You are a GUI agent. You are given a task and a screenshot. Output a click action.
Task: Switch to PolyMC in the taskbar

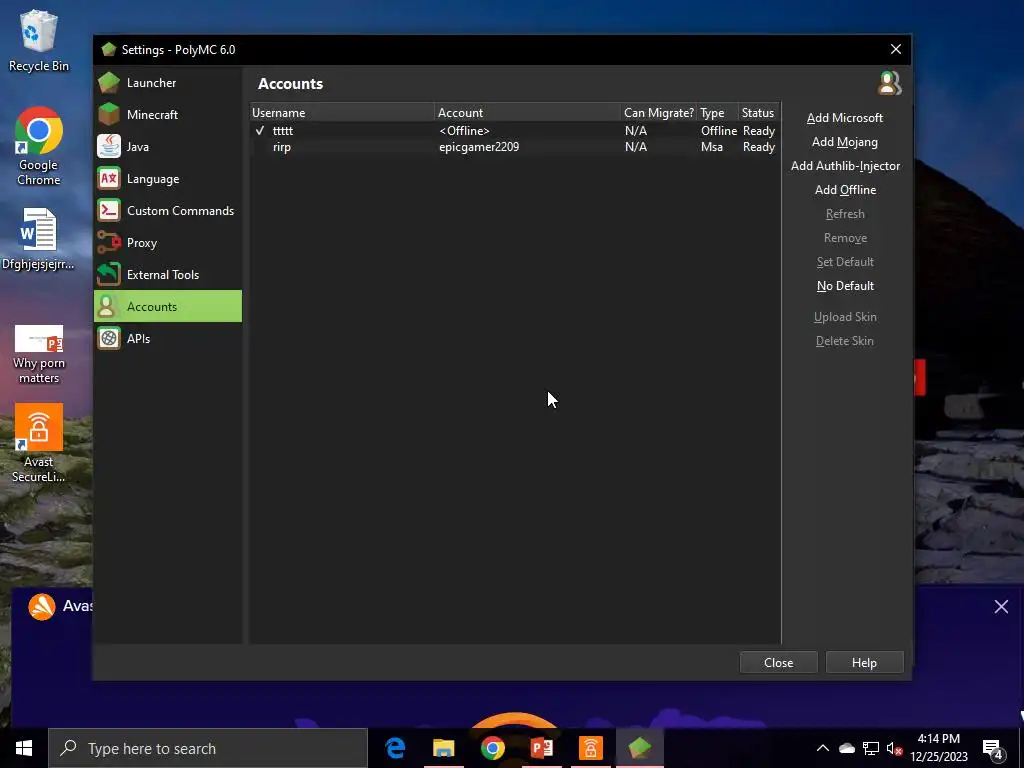640,748
